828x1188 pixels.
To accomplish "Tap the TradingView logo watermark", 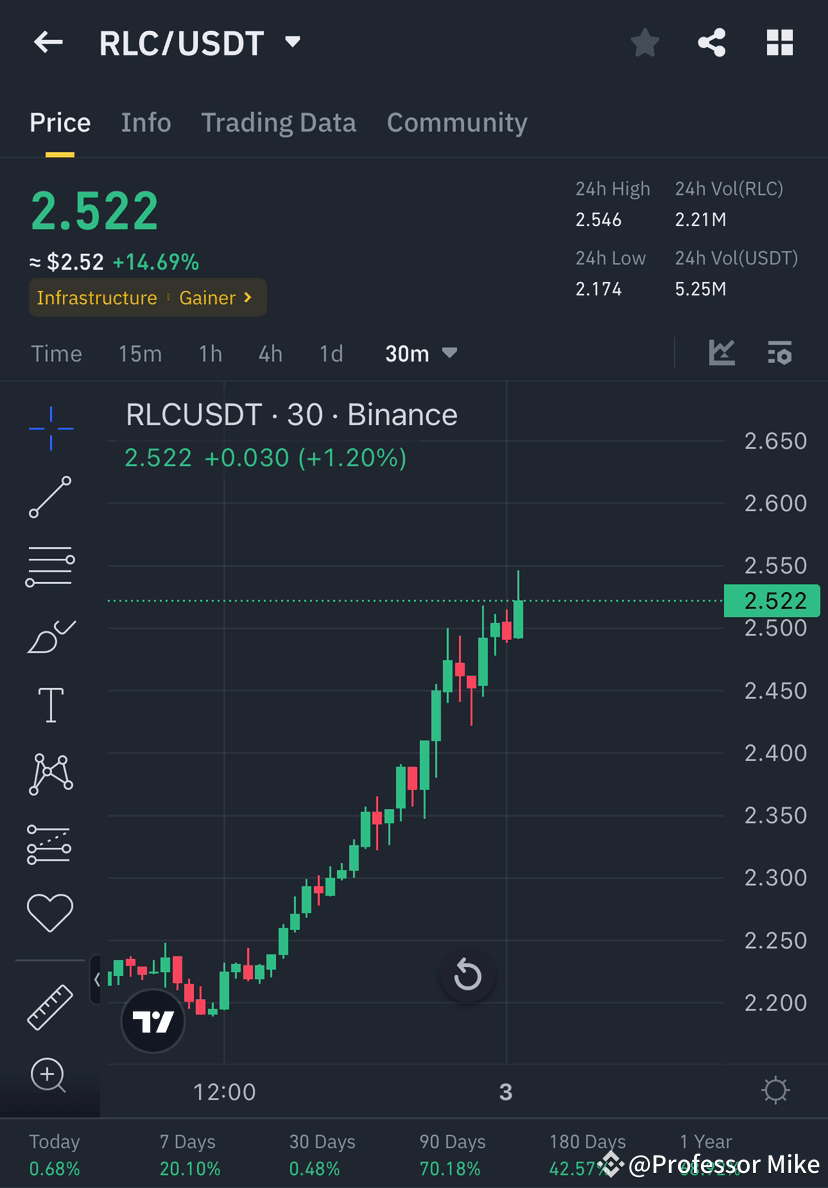I will pos(152,1022).
